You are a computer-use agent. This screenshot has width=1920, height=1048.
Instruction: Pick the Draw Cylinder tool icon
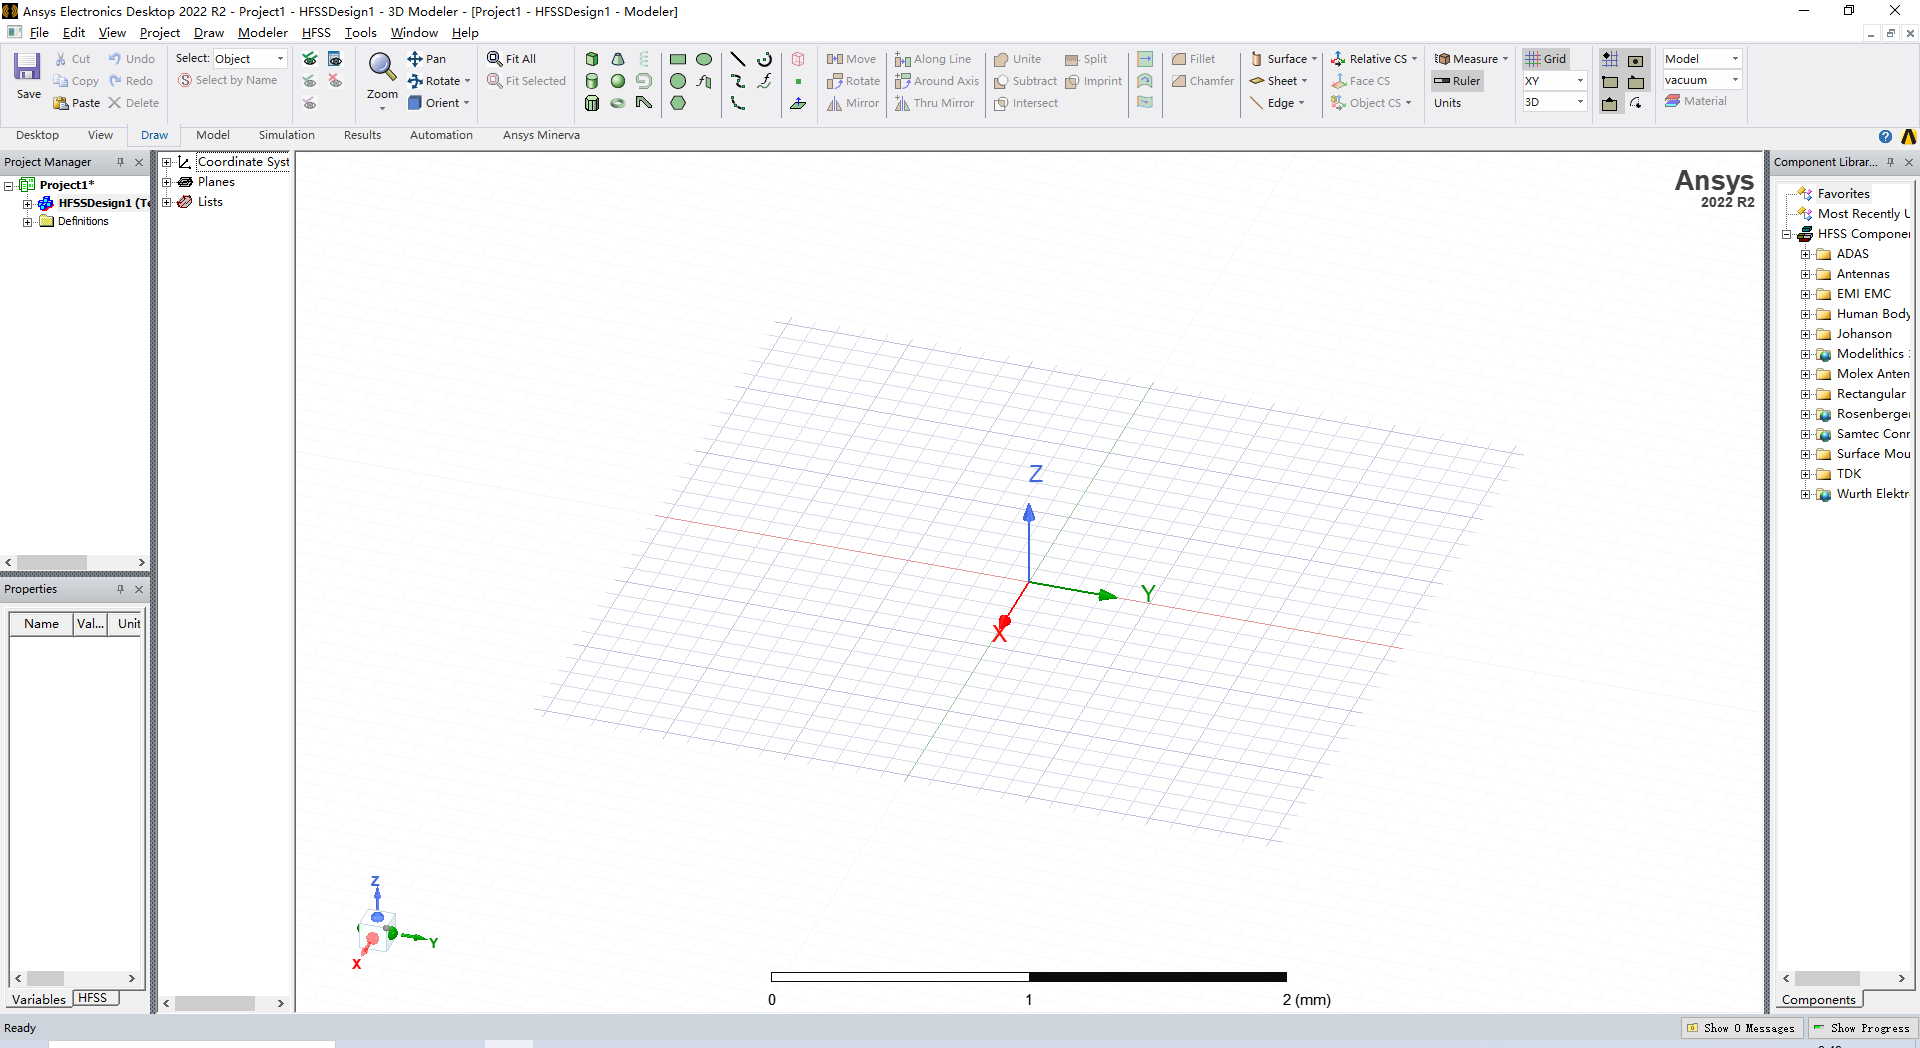[x=592, y=81]
